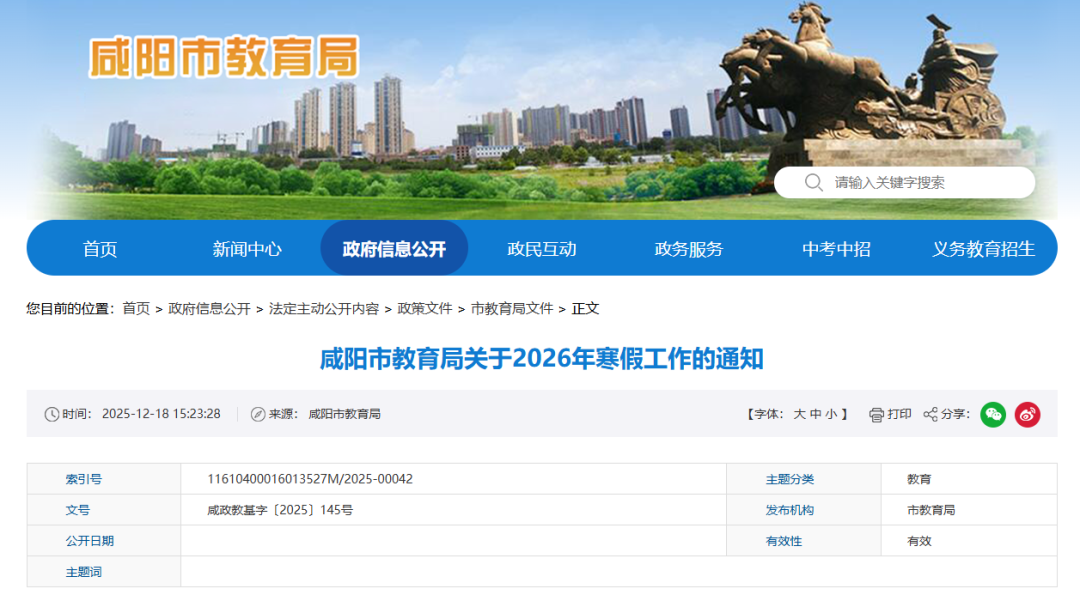Viewport: 1080px width, 595px height.
Task: Type in the 请输入关键字搜索 search field
Action: [920, 182]
